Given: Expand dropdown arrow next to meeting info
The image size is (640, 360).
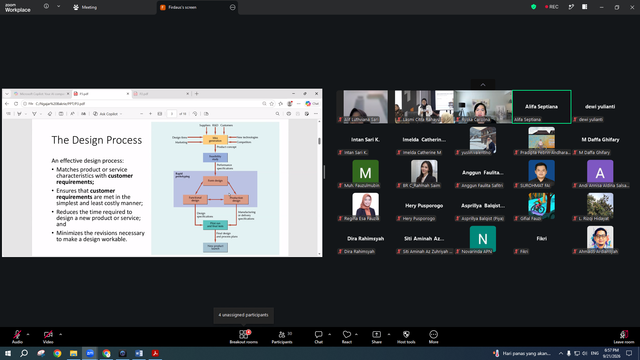Looking at the screenshot, I should (58, 6).
